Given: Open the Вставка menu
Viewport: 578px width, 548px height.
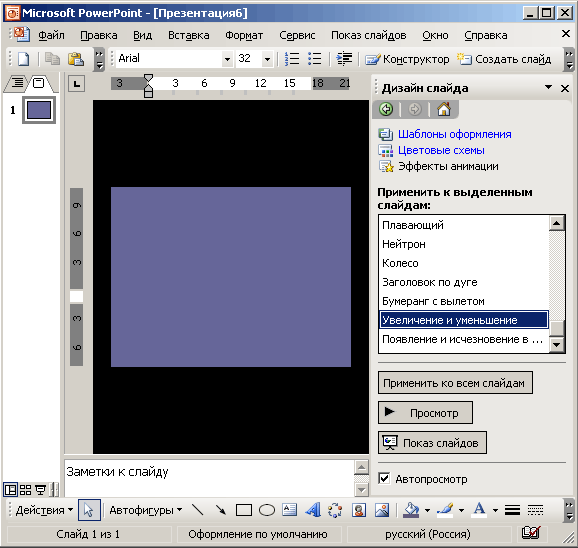Looking at the screenshot, I should pyautogui.click(x=189, y=35).
